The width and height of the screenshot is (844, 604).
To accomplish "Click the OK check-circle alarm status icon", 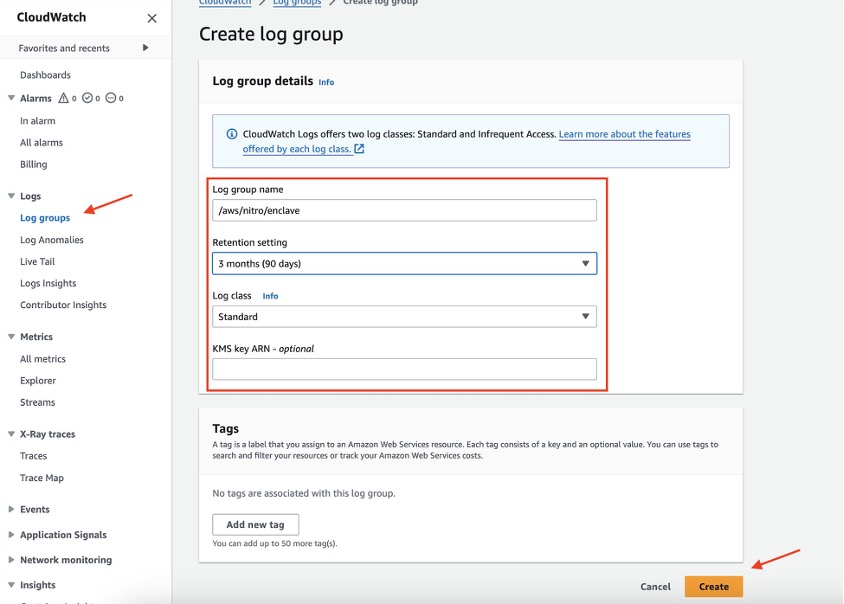I will tap(87, 97).
